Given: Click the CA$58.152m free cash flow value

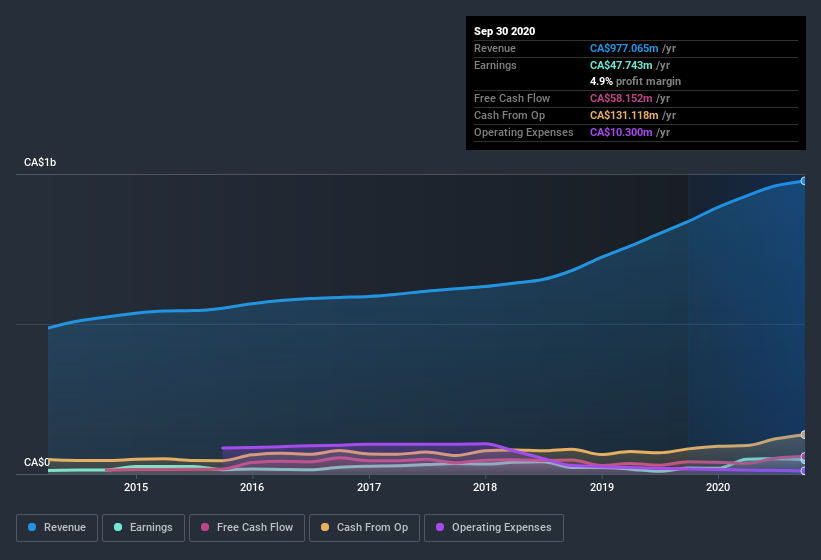Looking at the screenshot, I should 621,98.
